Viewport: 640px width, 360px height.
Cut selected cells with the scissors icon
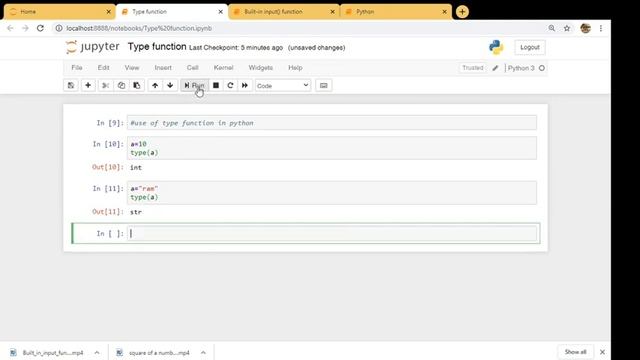[105, 85]
